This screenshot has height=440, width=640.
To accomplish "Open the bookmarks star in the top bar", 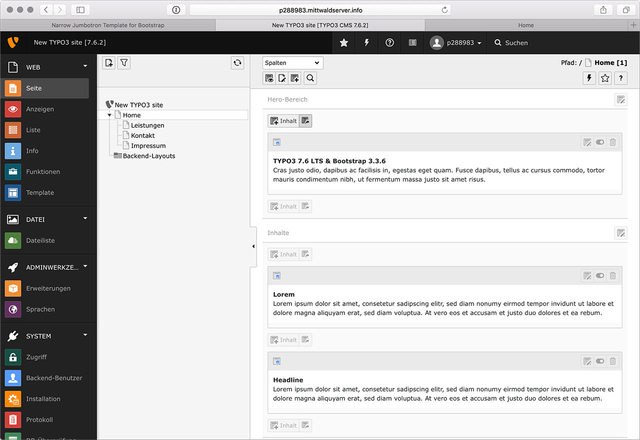I will [x=344, y=43].
